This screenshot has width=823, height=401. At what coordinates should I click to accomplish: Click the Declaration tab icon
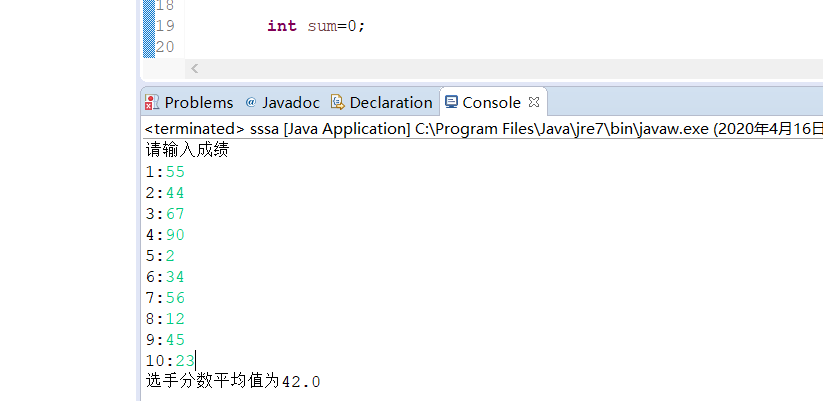[337, 102]
